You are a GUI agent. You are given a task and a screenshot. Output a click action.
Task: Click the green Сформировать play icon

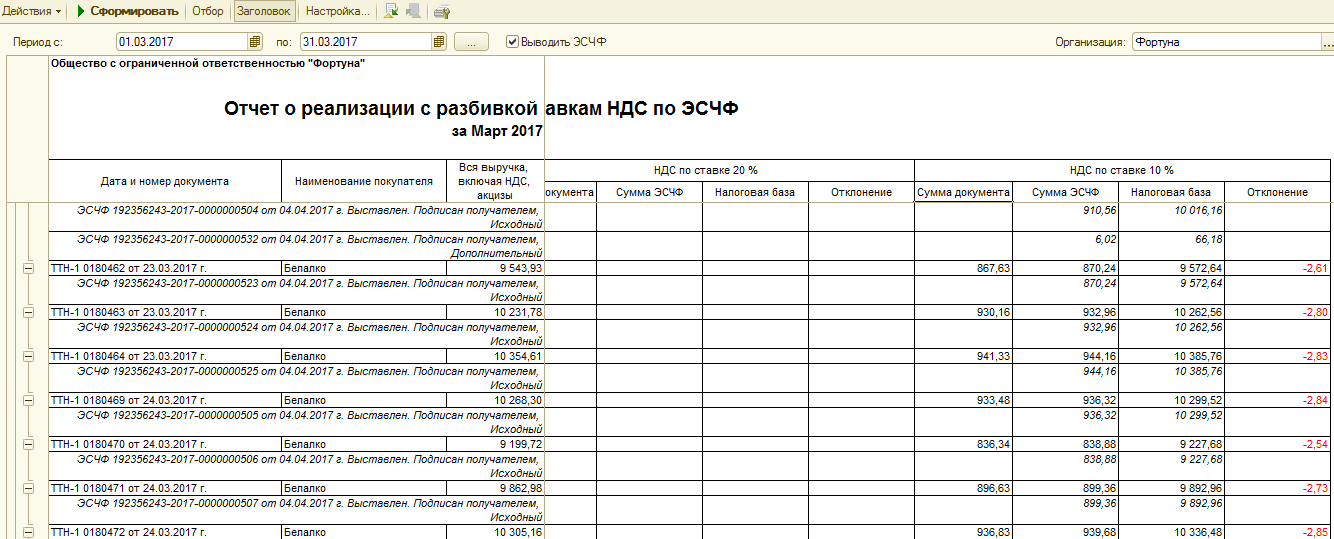[x=81, y=12]
